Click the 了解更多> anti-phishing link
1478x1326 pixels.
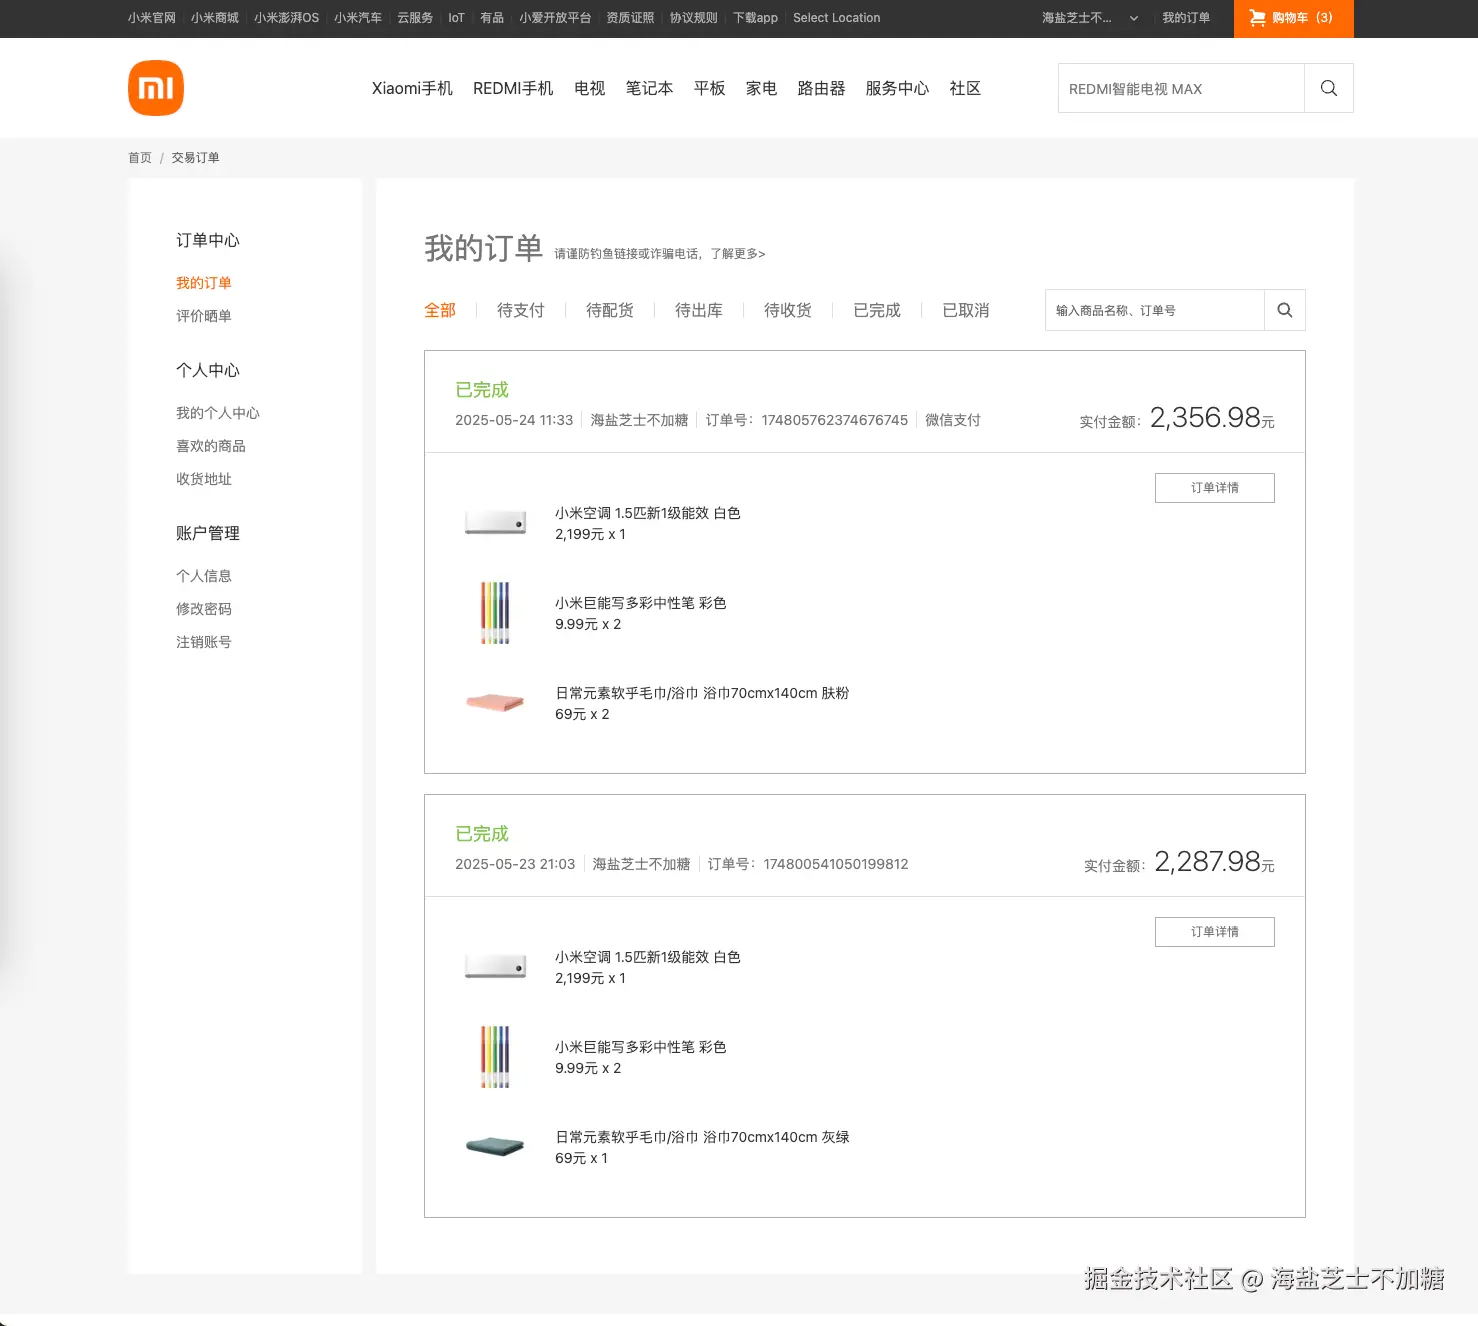tap(738, 254)
